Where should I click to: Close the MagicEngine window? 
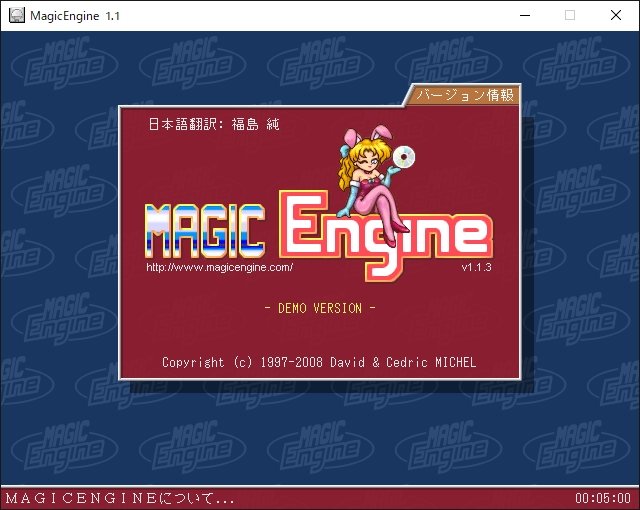point(616,15)
